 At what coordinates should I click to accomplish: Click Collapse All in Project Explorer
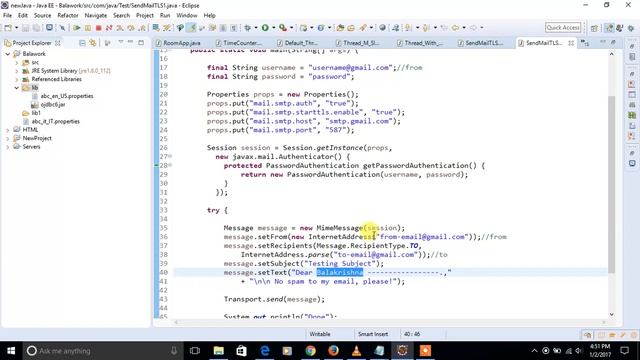82,43
